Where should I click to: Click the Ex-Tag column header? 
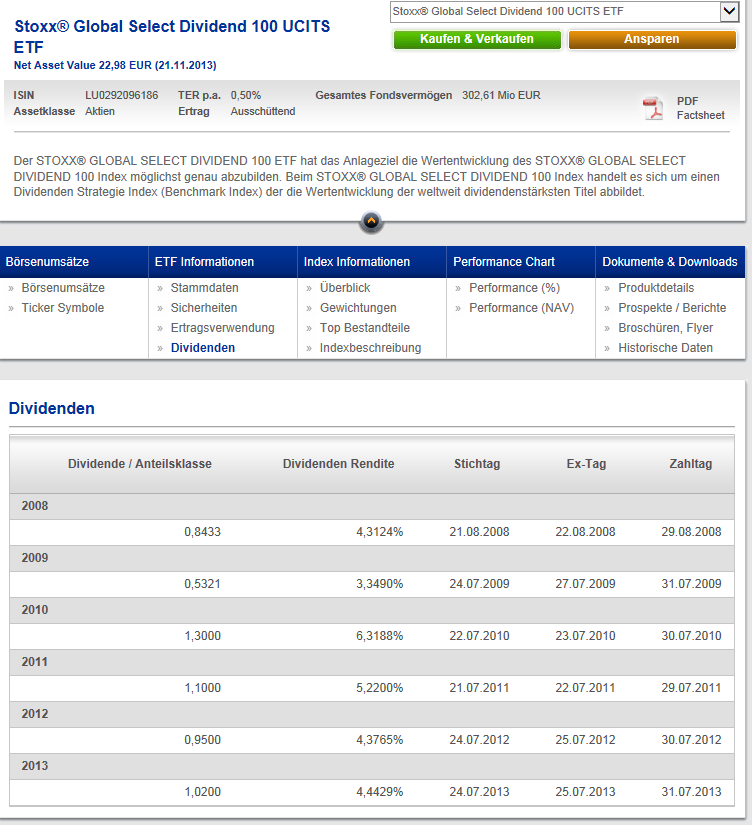[x=586, y=464]
